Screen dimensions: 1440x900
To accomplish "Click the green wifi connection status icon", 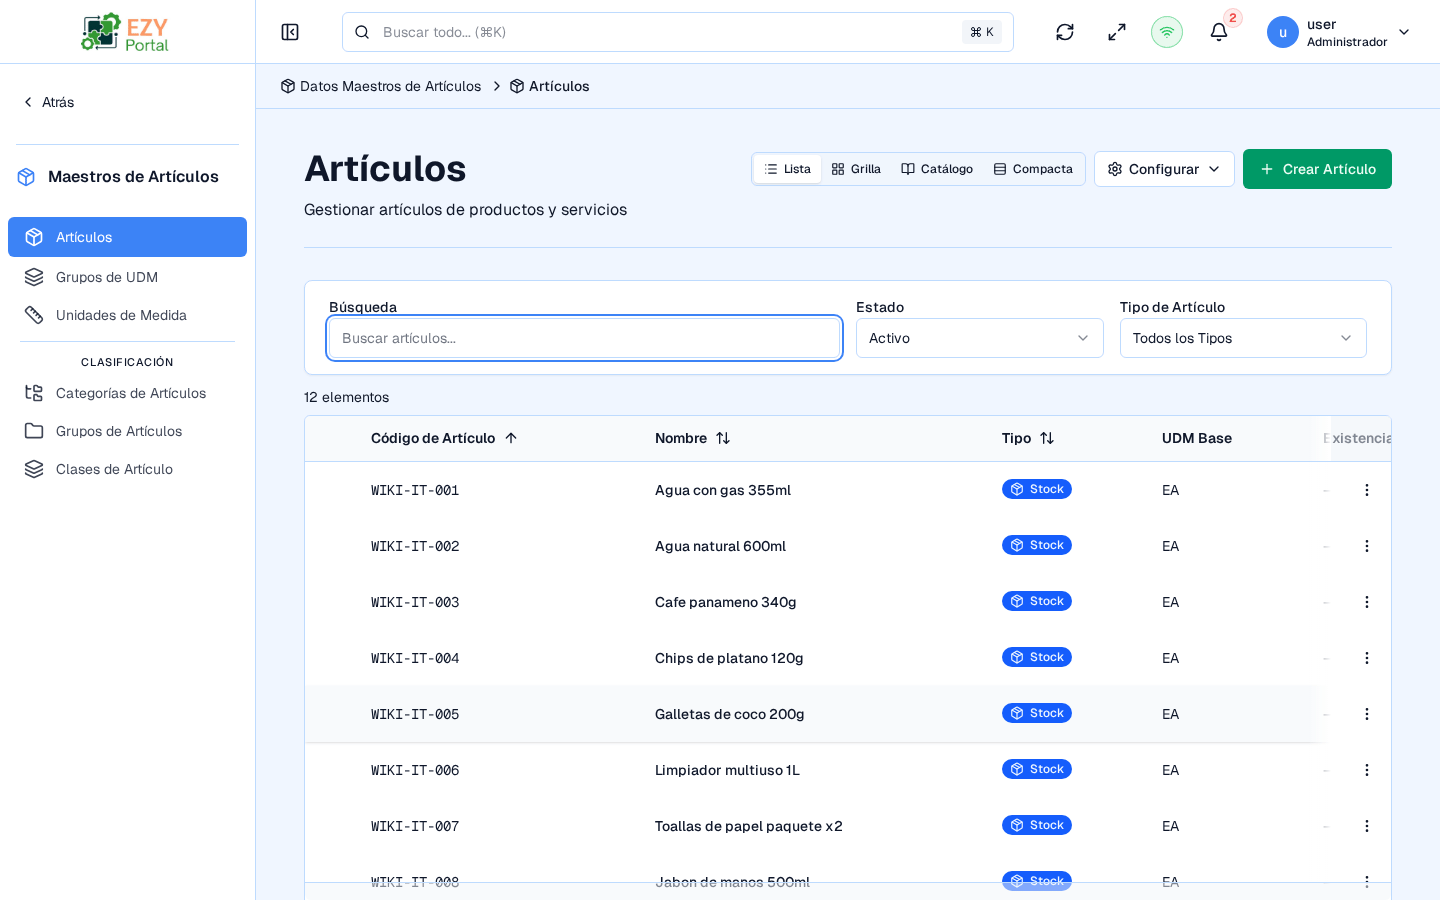I will click(x=1167, y=32).
